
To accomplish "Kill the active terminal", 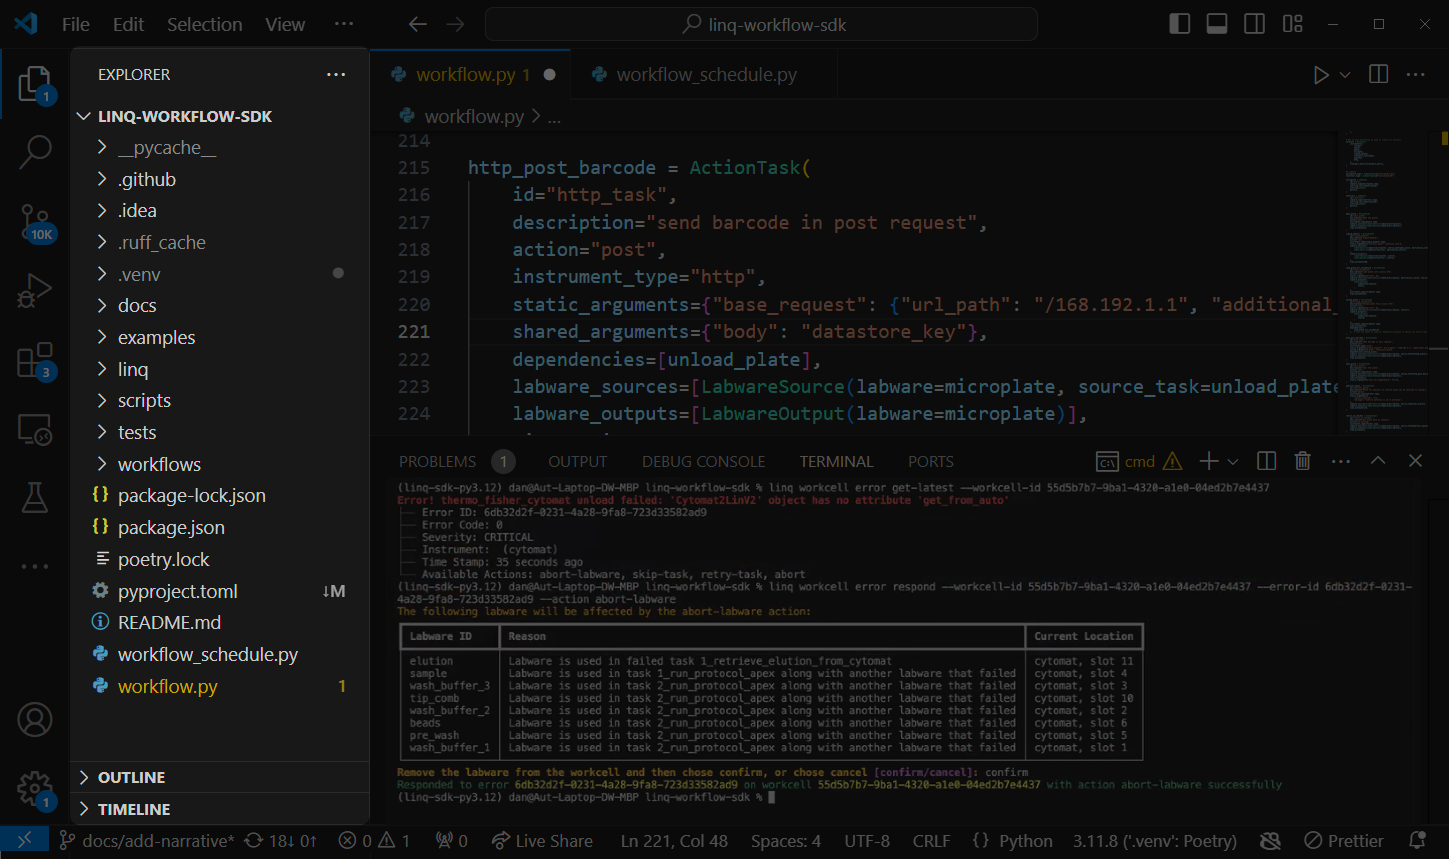I will pyautogui.click(x=1302, y=461).
